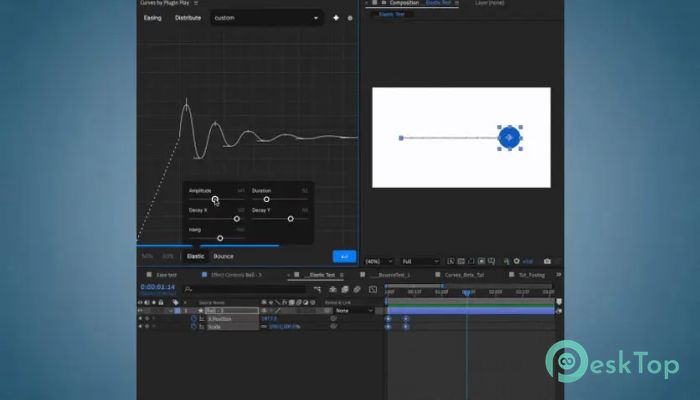Take snapshot with camera icon

(547, 261)
